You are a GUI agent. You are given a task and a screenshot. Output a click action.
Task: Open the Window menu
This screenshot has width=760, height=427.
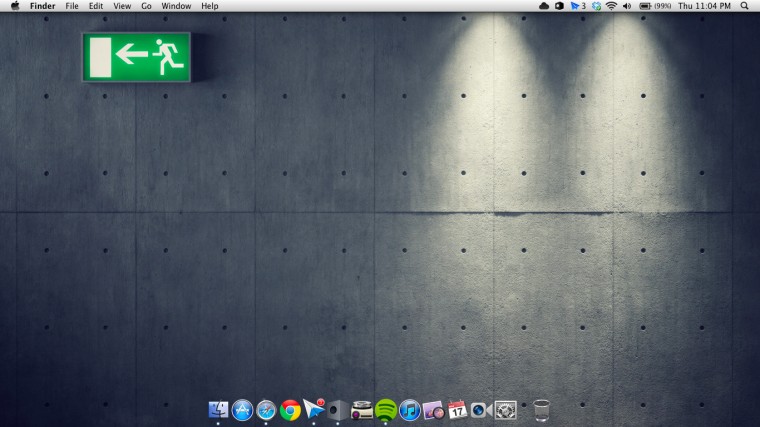pos(176,6)
